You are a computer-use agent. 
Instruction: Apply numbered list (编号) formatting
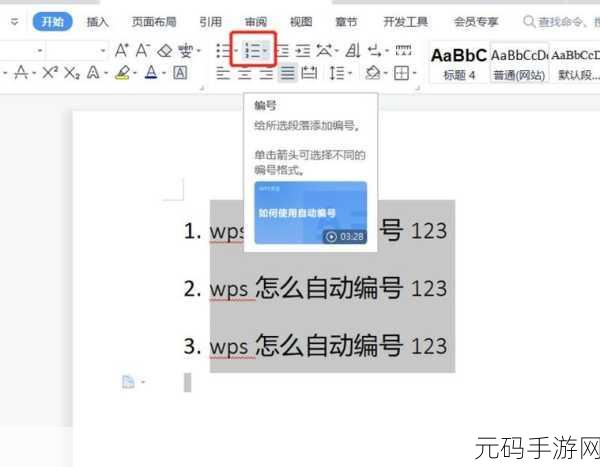coord(251,50)
